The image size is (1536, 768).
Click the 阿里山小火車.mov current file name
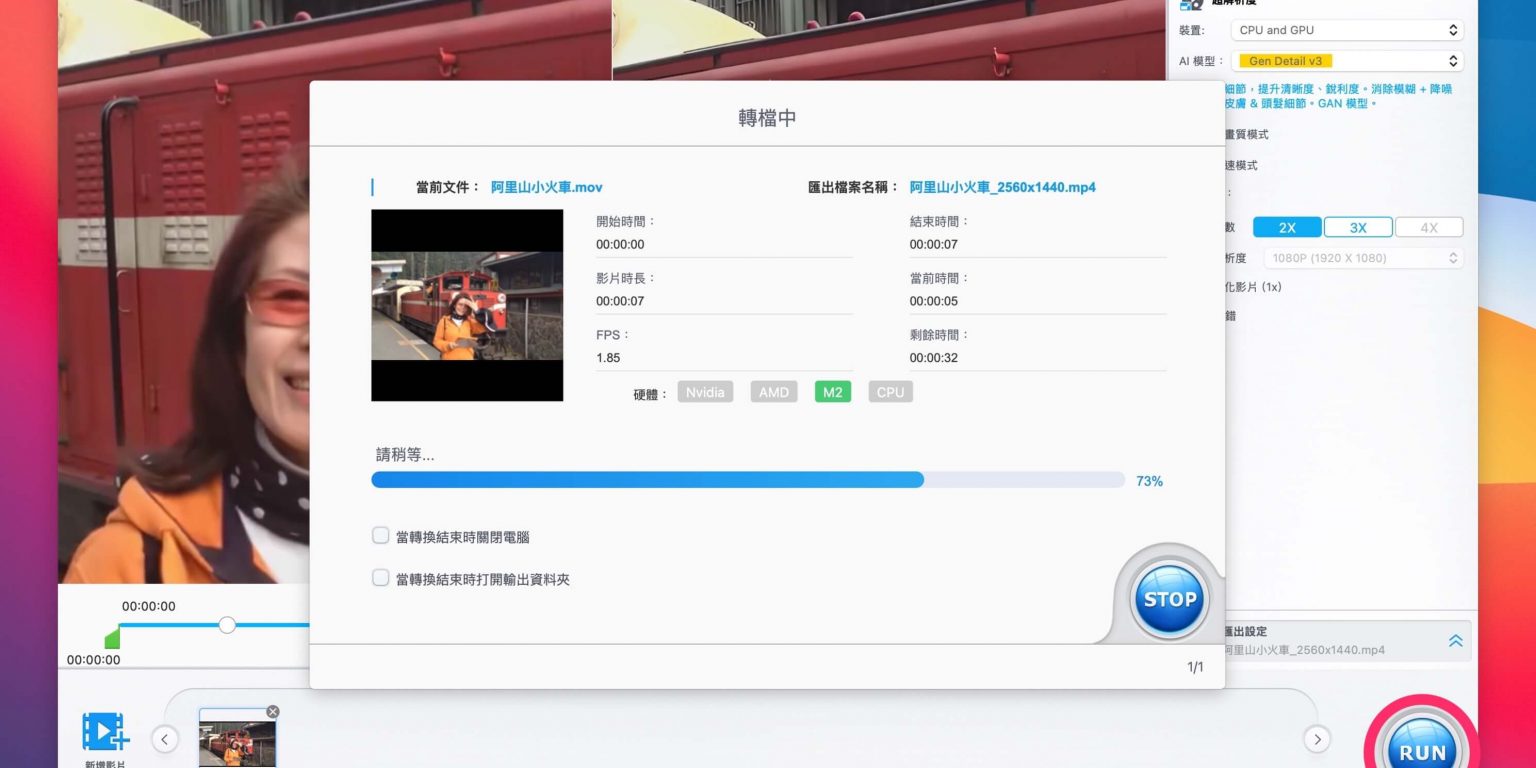546,187
